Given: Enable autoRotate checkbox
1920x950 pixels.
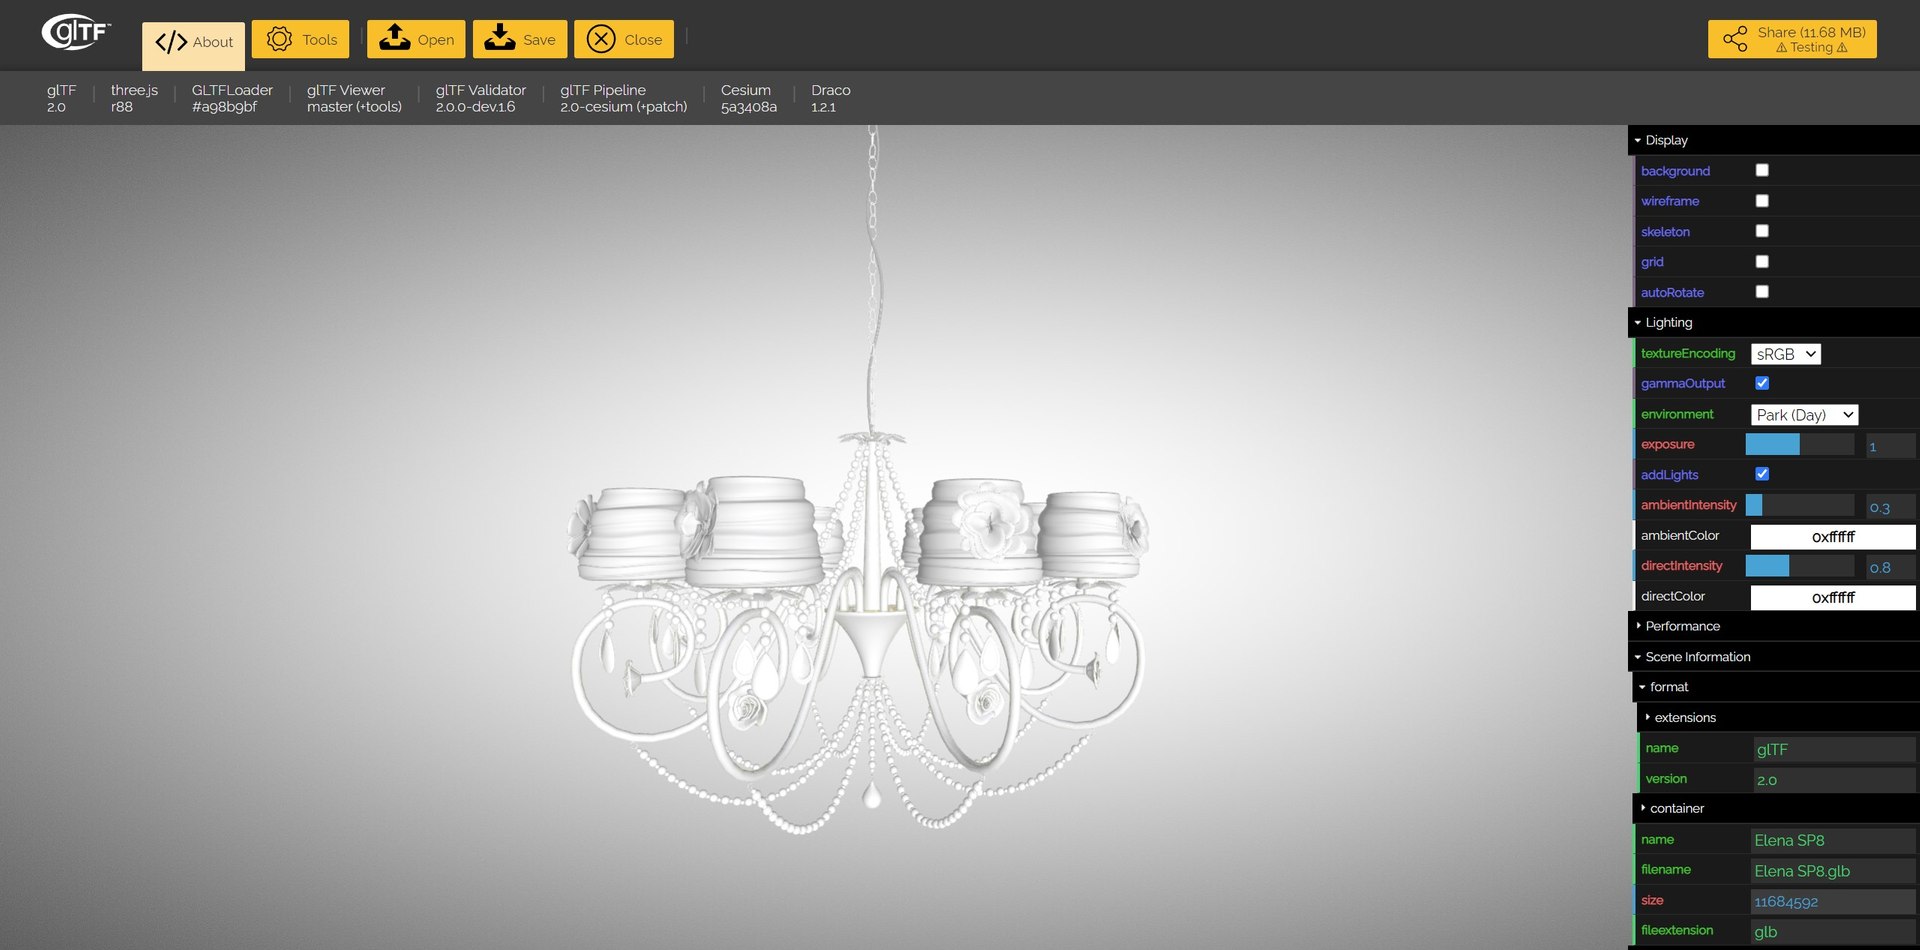Looking at the screenshot, I should pyautogui.click(x=1762, y=292).
